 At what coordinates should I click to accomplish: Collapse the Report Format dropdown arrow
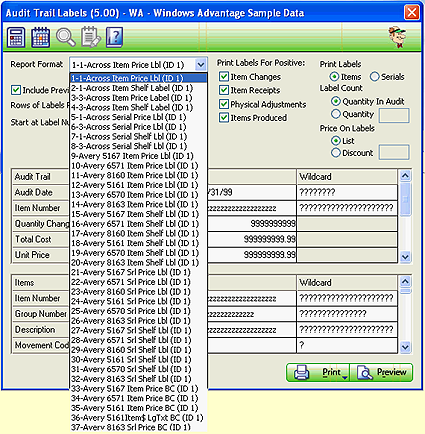point(201,65)
